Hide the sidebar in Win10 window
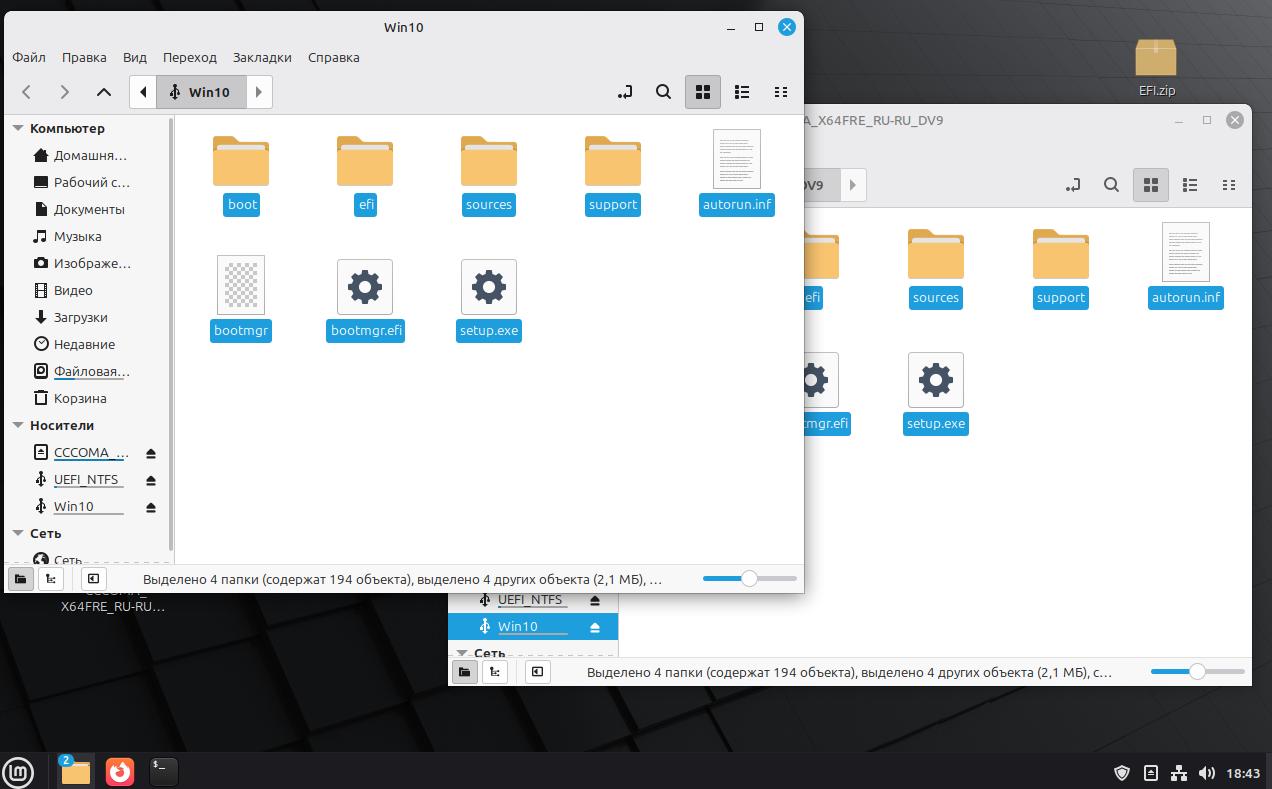 point(93,578)
